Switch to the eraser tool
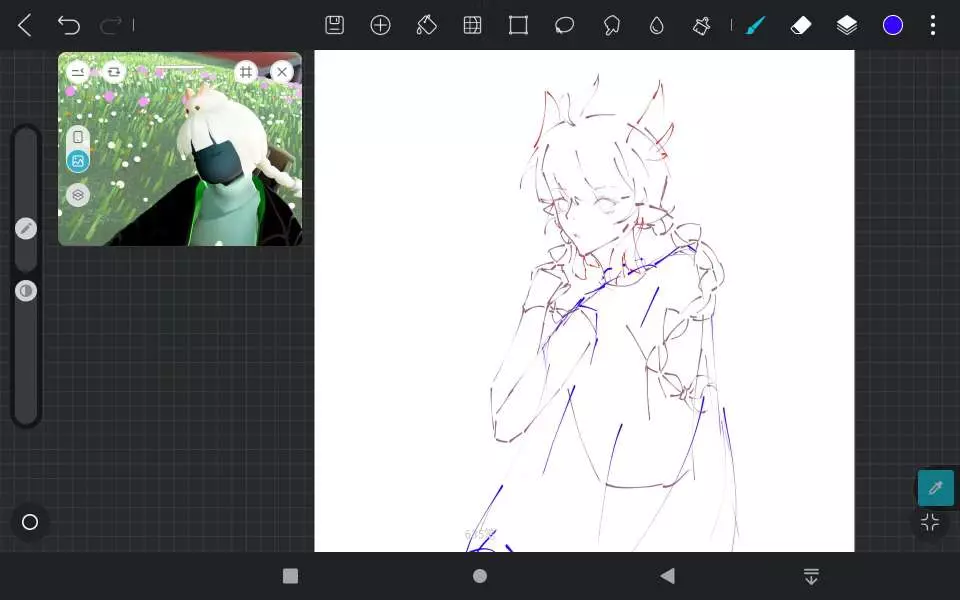The image size is (960, 600). click(801, 25)
